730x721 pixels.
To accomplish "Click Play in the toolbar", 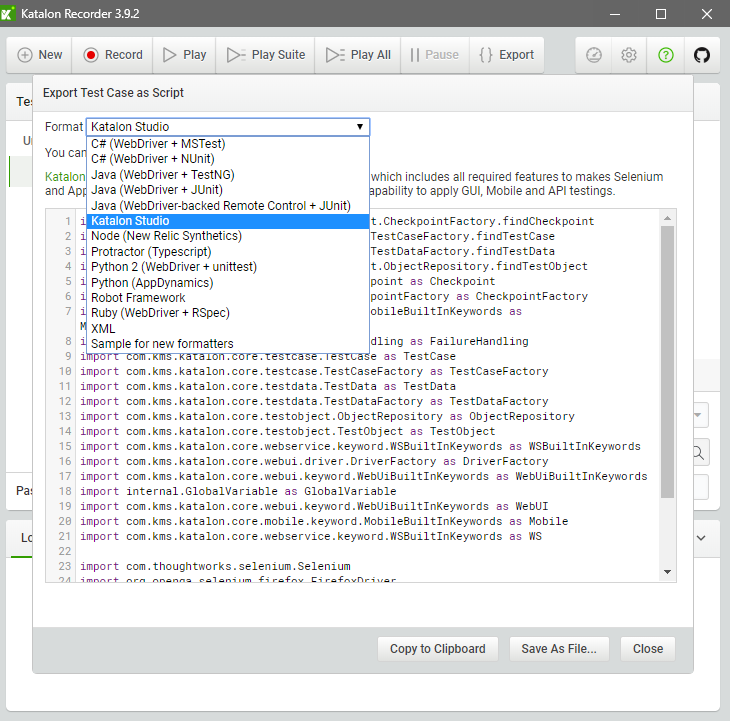I will (184, 55).
